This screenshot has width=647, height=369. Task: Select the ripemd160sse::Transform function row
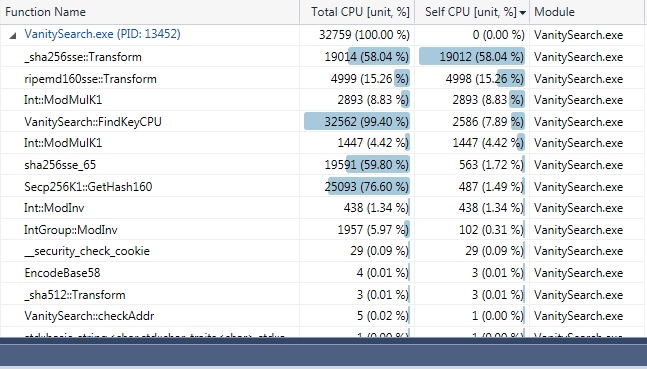click(324, 78)
